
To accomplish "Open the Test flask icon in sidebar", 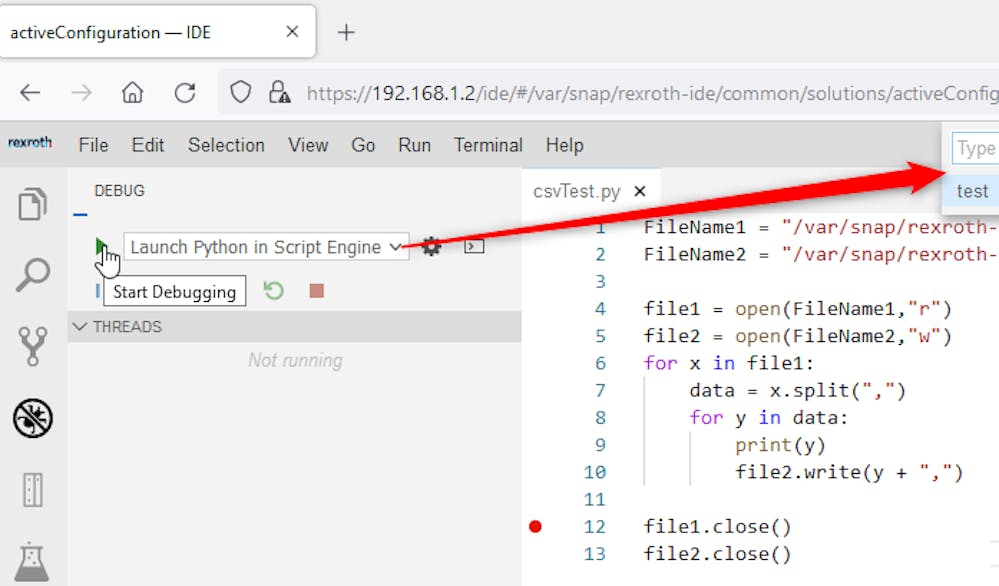I will (33, 561).
